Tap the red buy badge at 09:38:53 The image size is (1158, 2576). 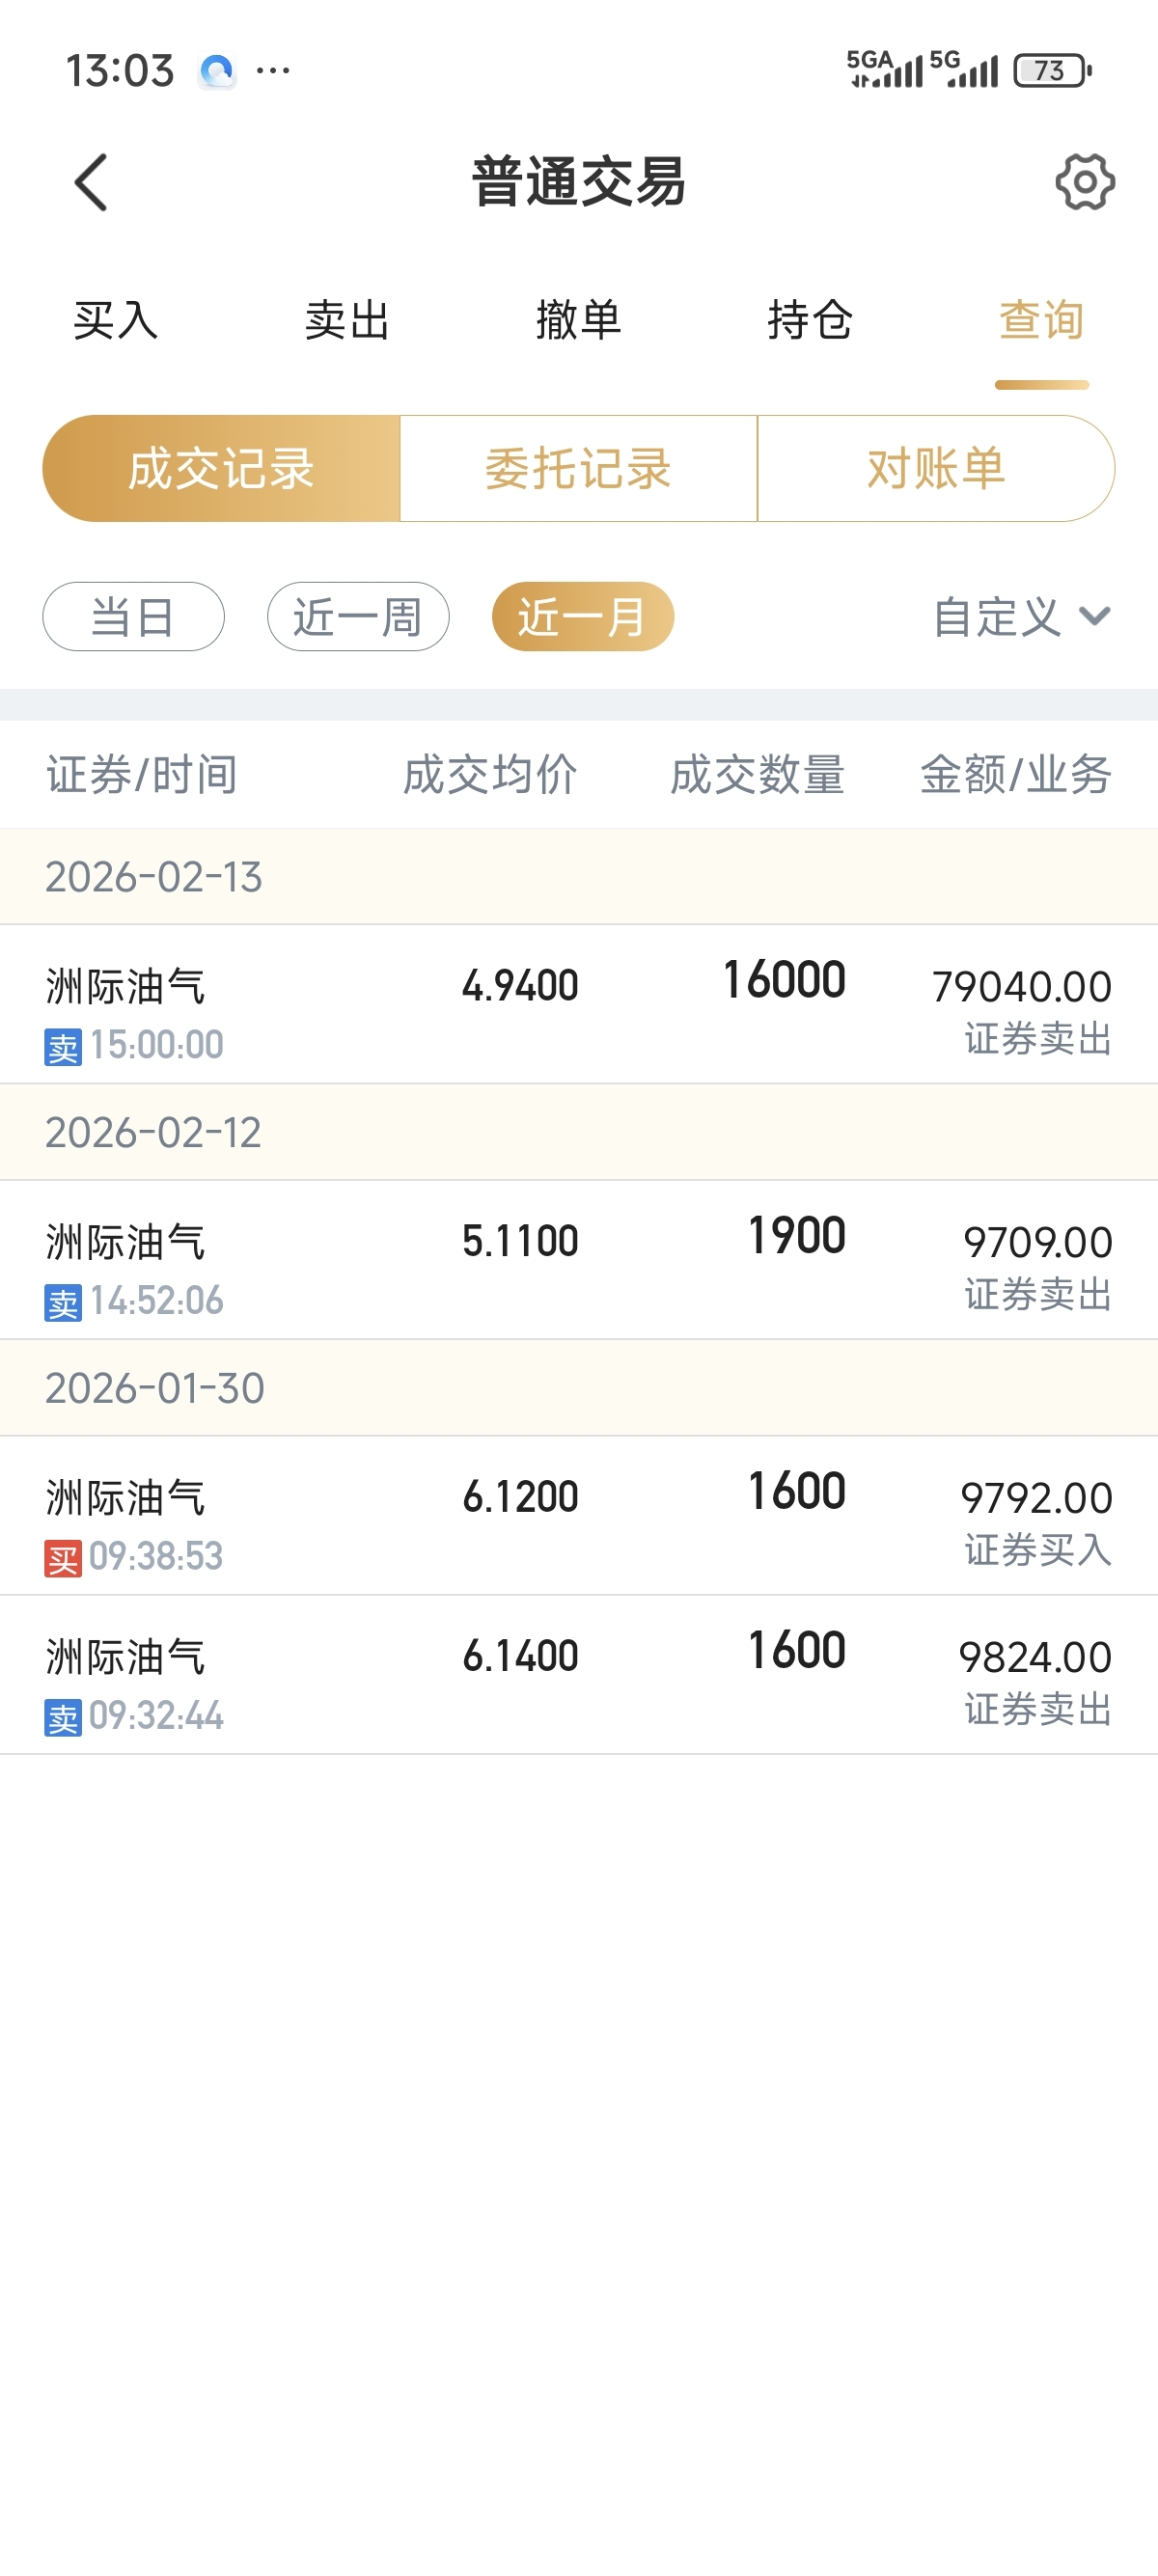pyautogui.click(x=63, y=1558)
